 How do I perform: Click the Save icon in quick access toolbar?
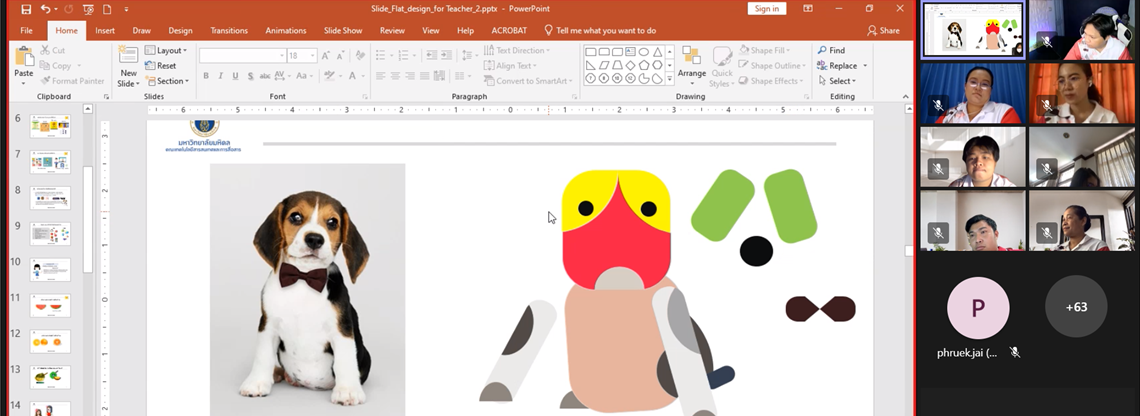25,9
